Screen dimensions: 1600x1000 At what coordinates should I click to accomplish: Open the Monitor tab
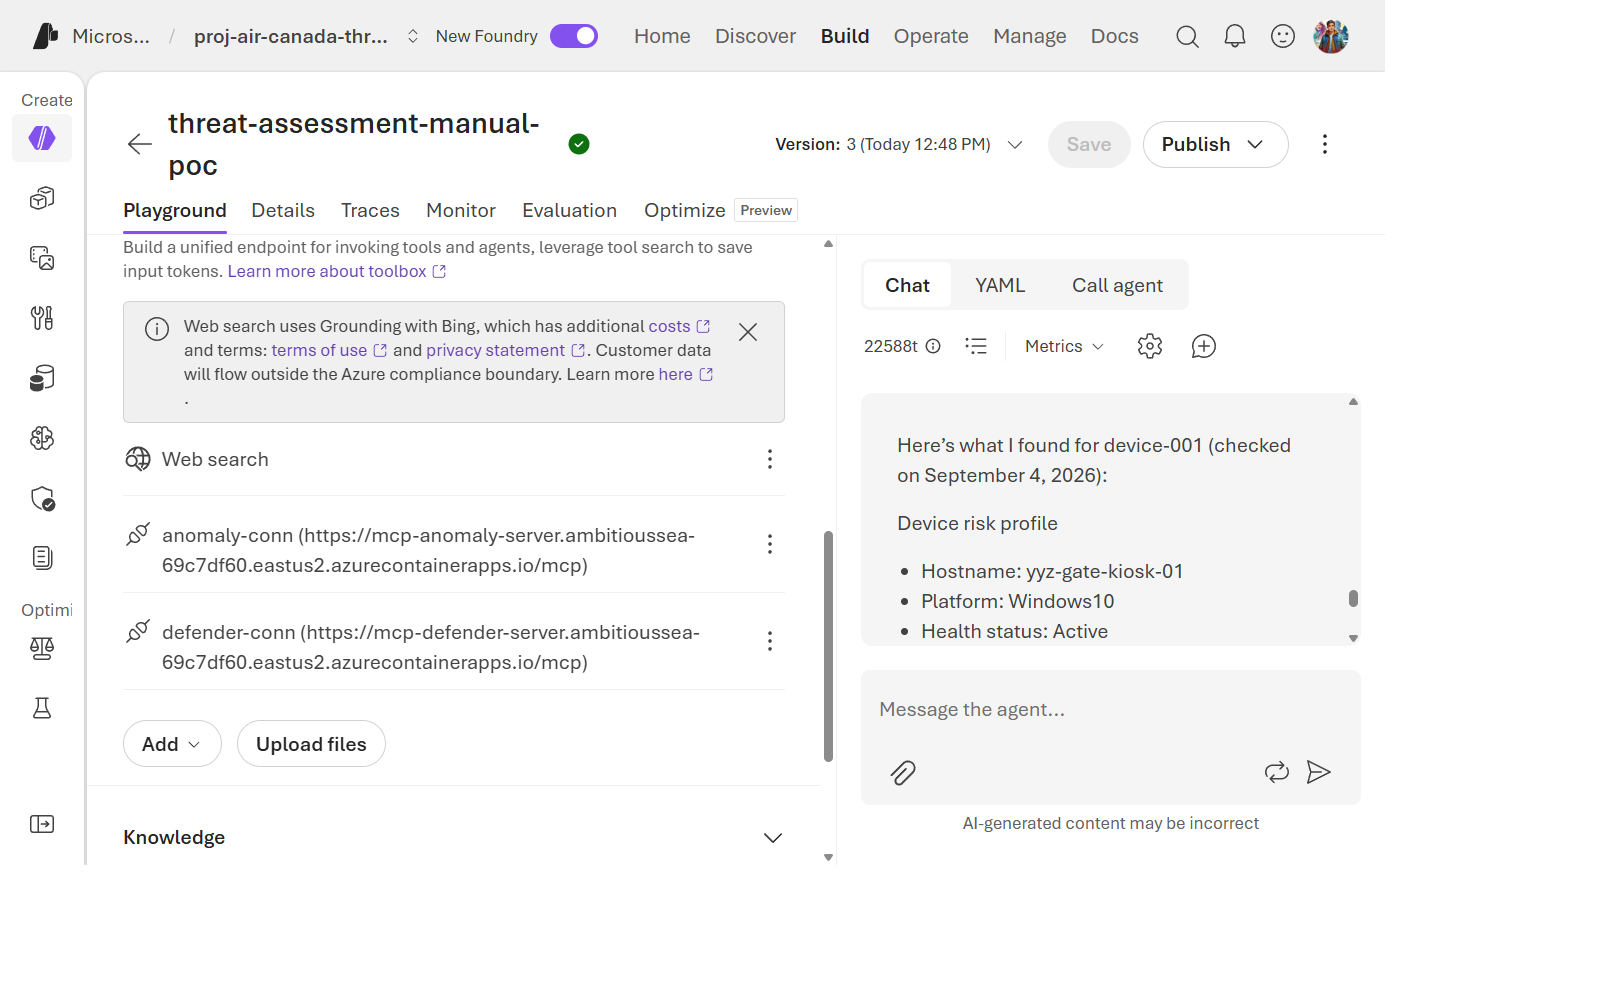[461, 210]
